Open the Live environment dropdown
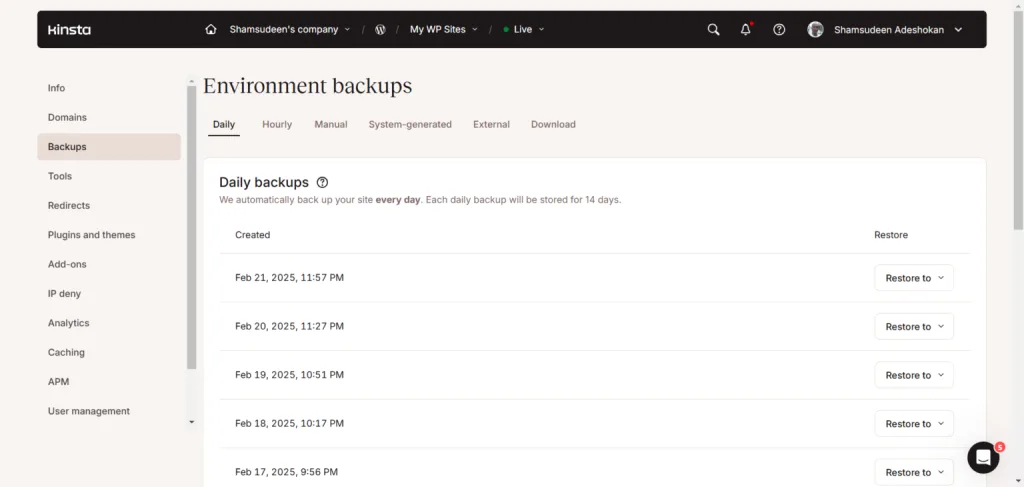The image size is (1024, 487). tap(523, 29)
